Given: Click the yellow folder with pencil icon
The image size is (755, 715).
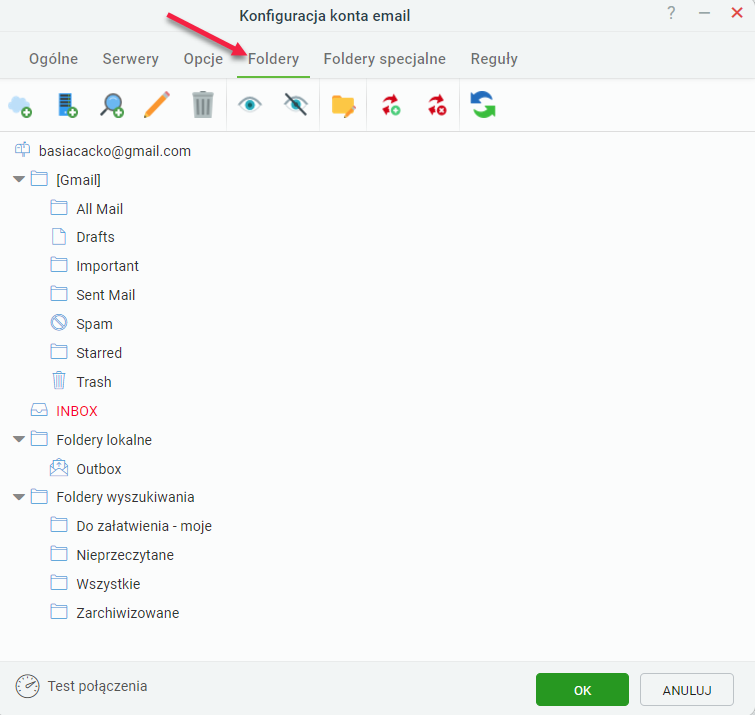Looking at the screenshot, I should 343,106.
